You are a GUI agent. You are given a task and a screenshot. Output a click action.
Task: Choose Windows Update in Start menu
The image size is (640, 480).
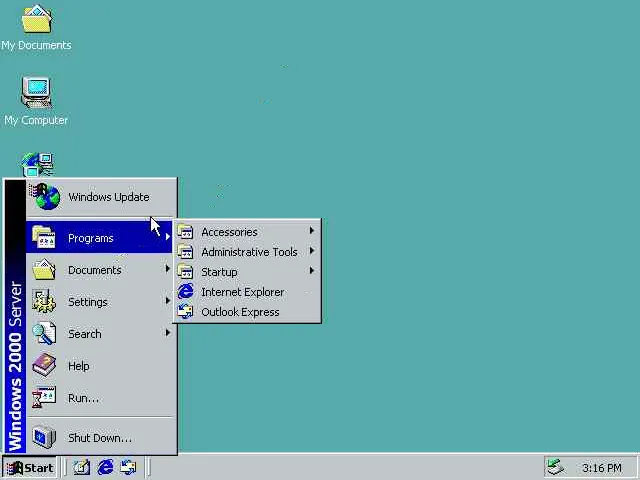(101, 197)
